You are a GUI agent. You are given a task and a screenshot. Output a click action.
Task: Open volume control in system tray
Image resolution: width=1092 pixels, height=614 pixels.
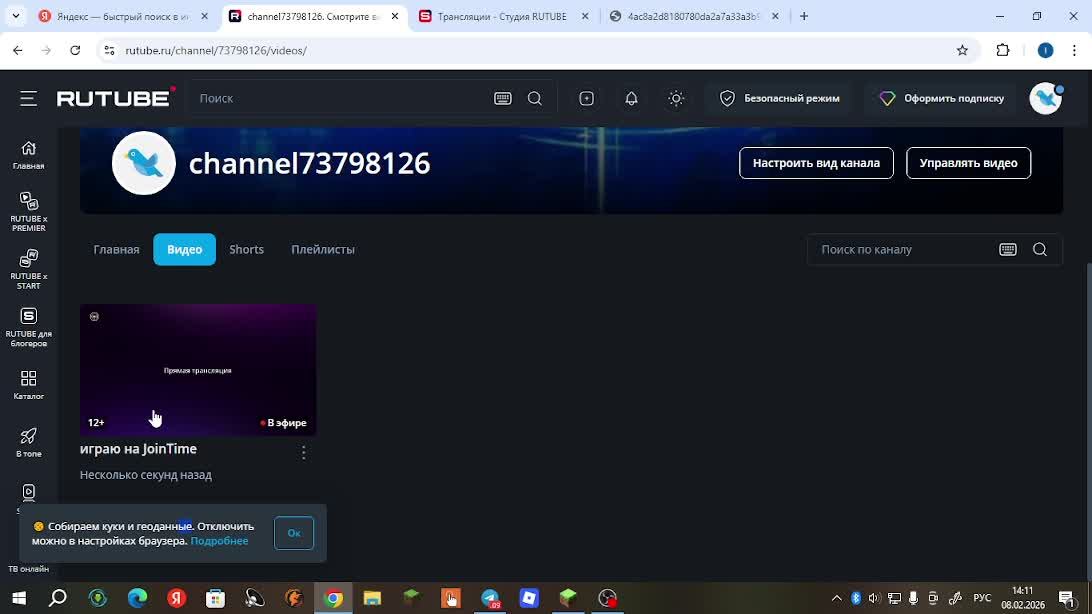tap(874, 598)
